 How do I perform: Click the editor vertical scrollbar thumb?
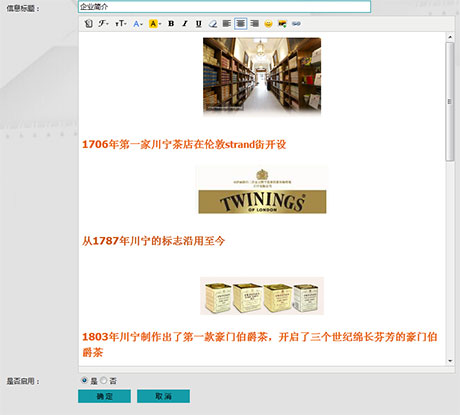450,102
